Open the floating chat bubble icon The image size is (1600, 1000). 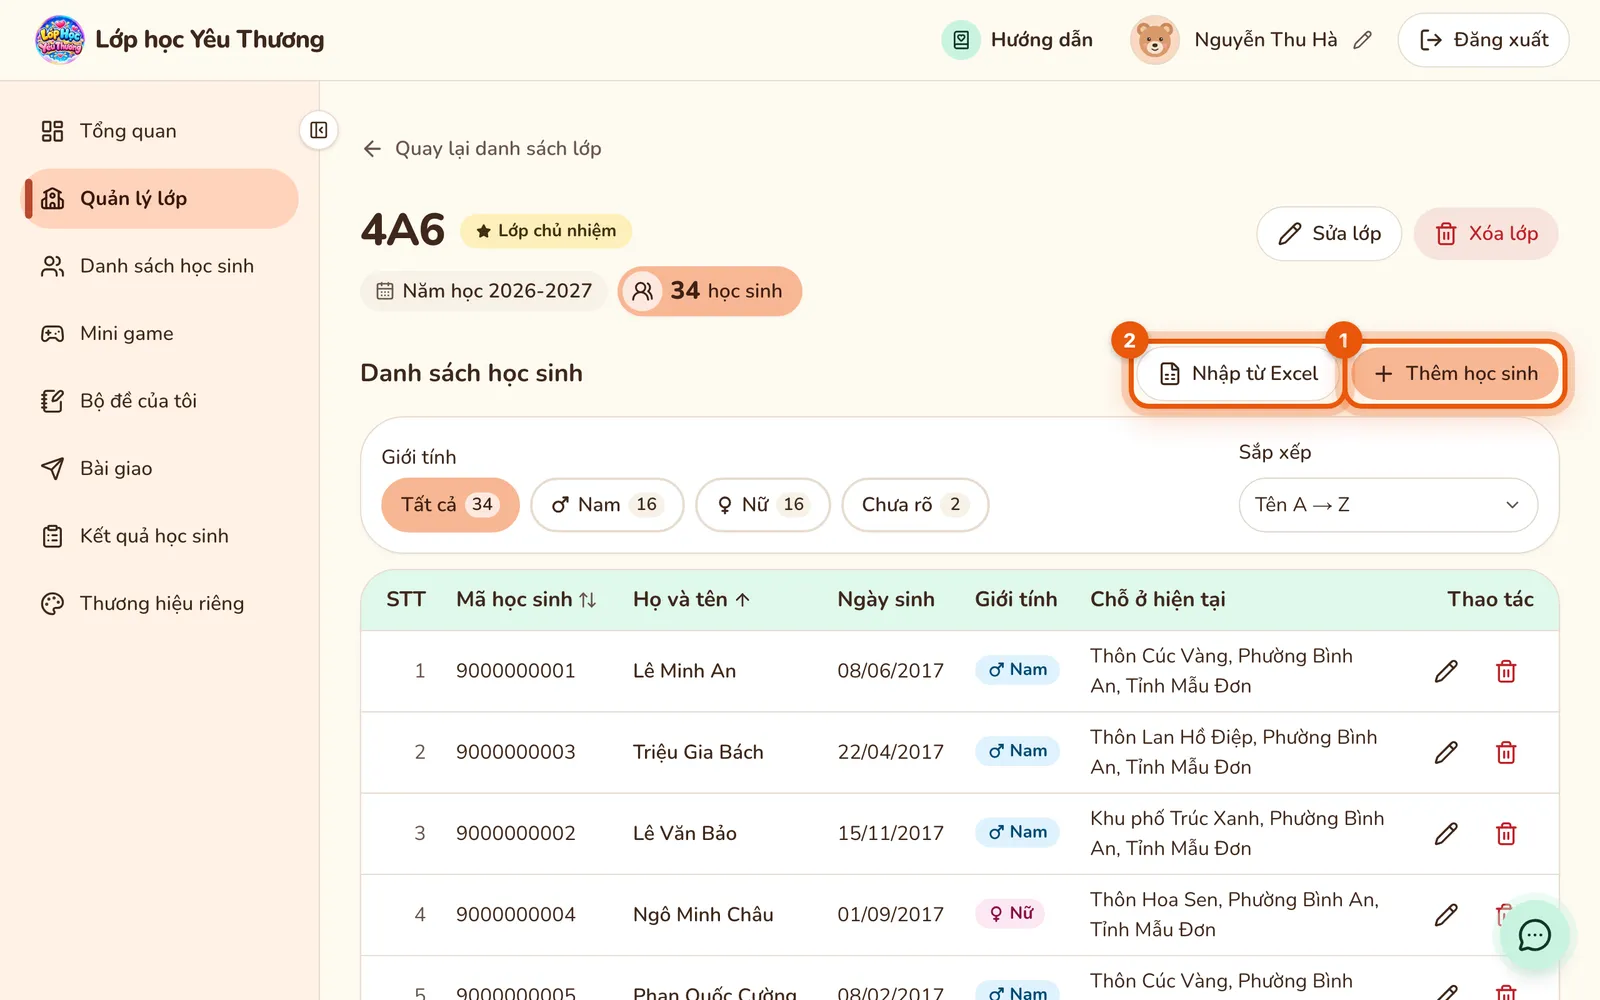click(x=1534, y=935)
